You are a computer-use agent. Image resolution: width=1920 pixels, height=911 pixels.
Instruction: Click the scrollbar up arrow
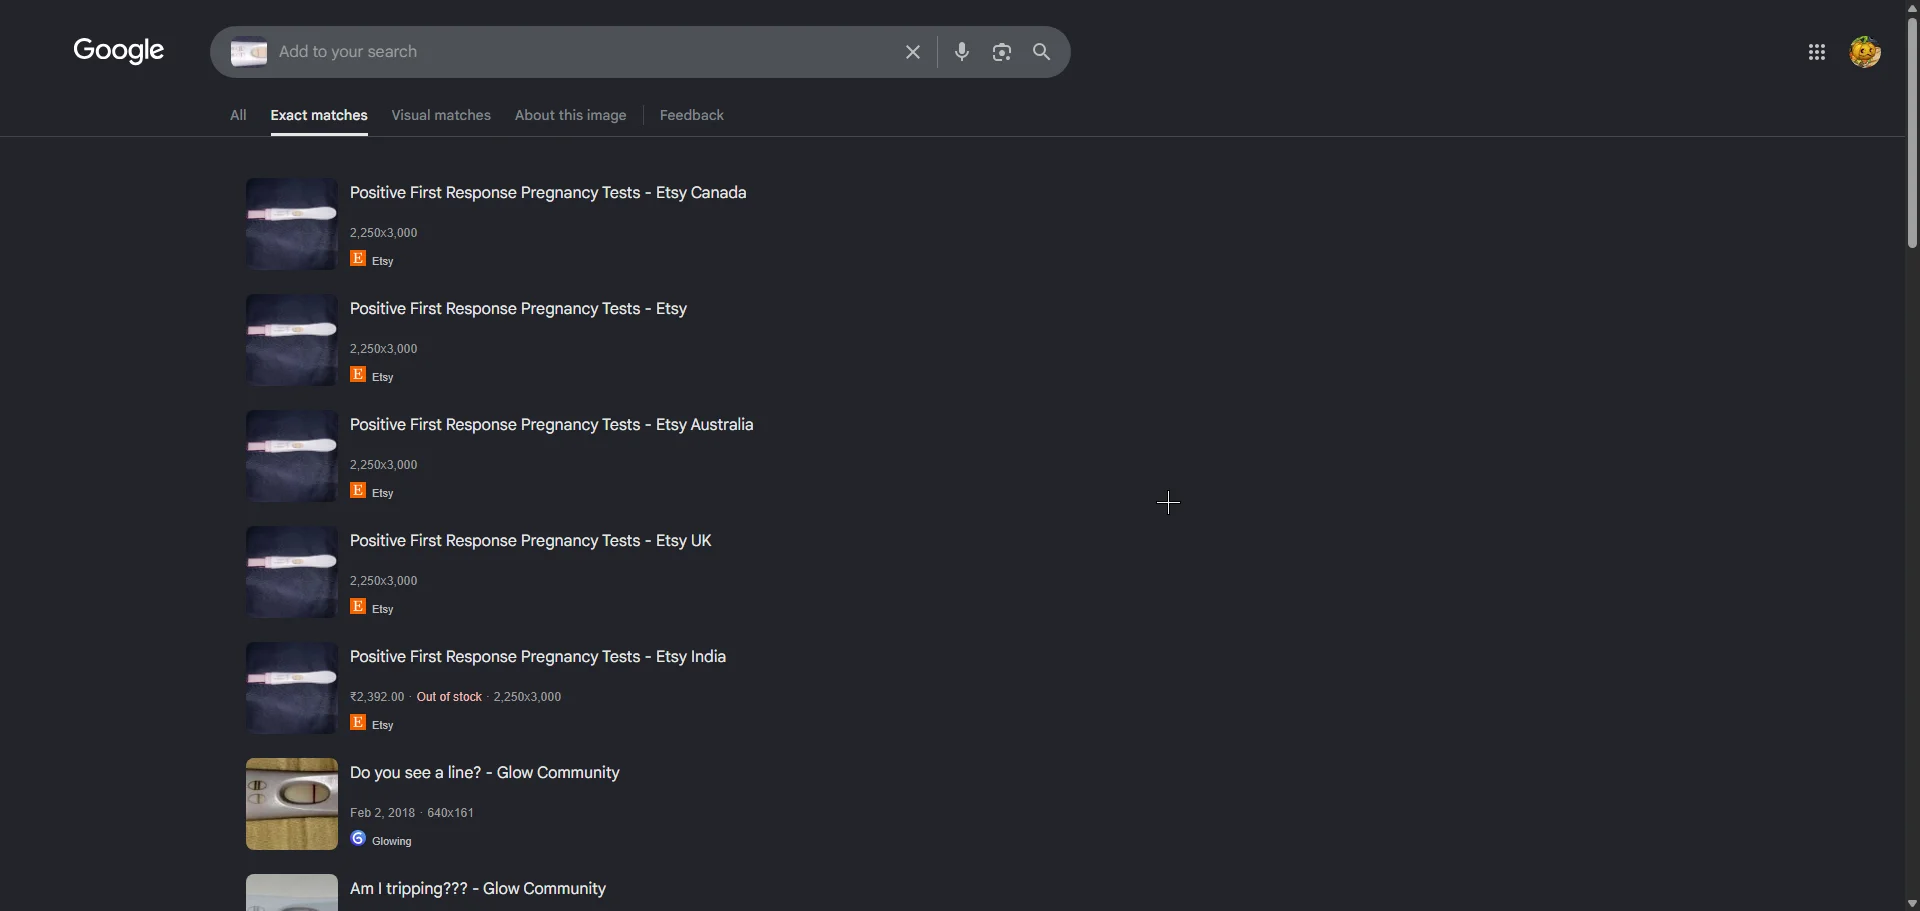click(1912, 7)
